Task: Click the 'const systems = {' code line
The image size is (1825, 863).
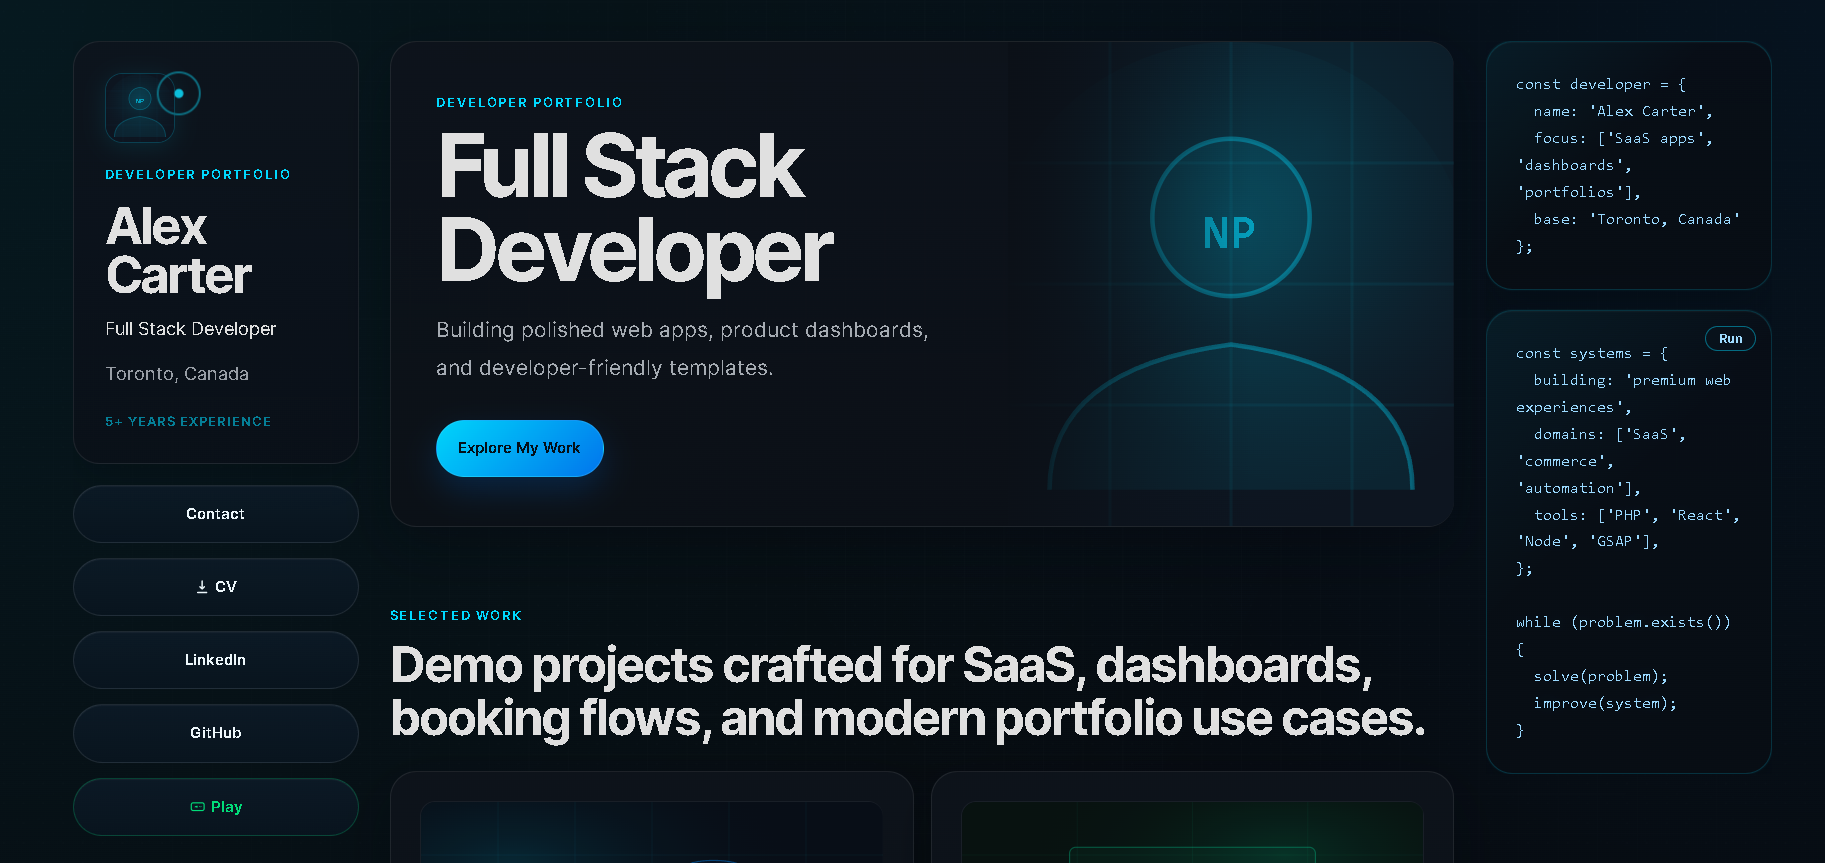Action: point(1592,353)
